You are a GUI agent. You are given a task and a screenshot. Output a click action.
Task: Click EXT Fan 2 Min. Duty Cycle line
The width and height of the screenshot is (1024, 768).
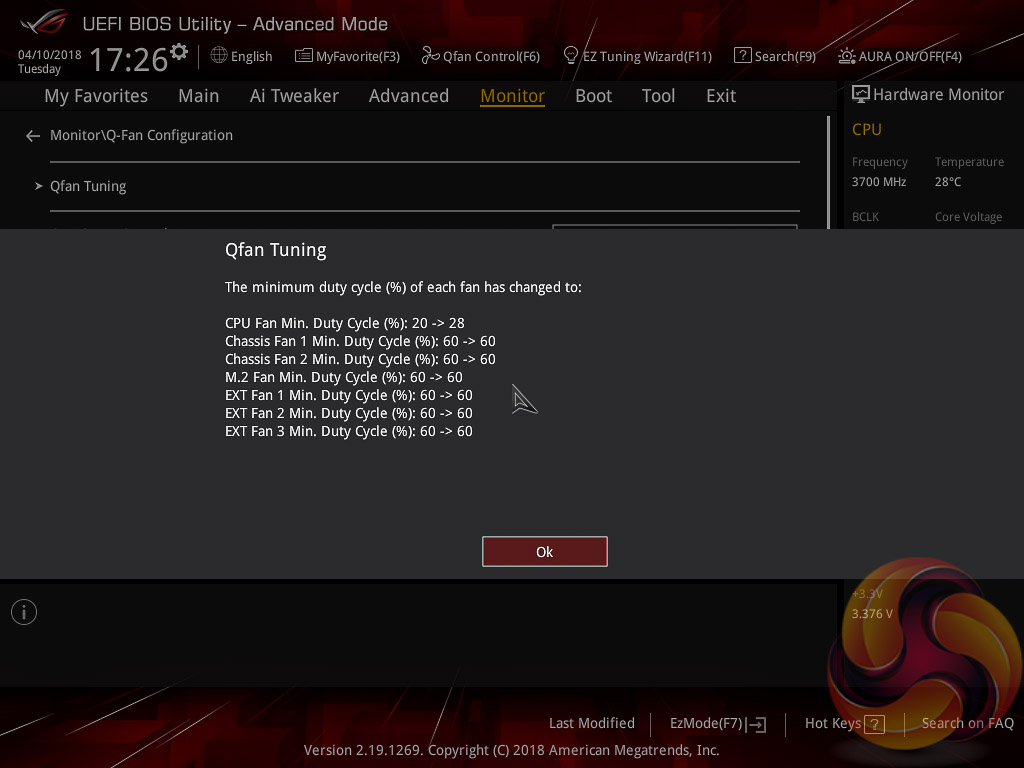pos(349,413)
